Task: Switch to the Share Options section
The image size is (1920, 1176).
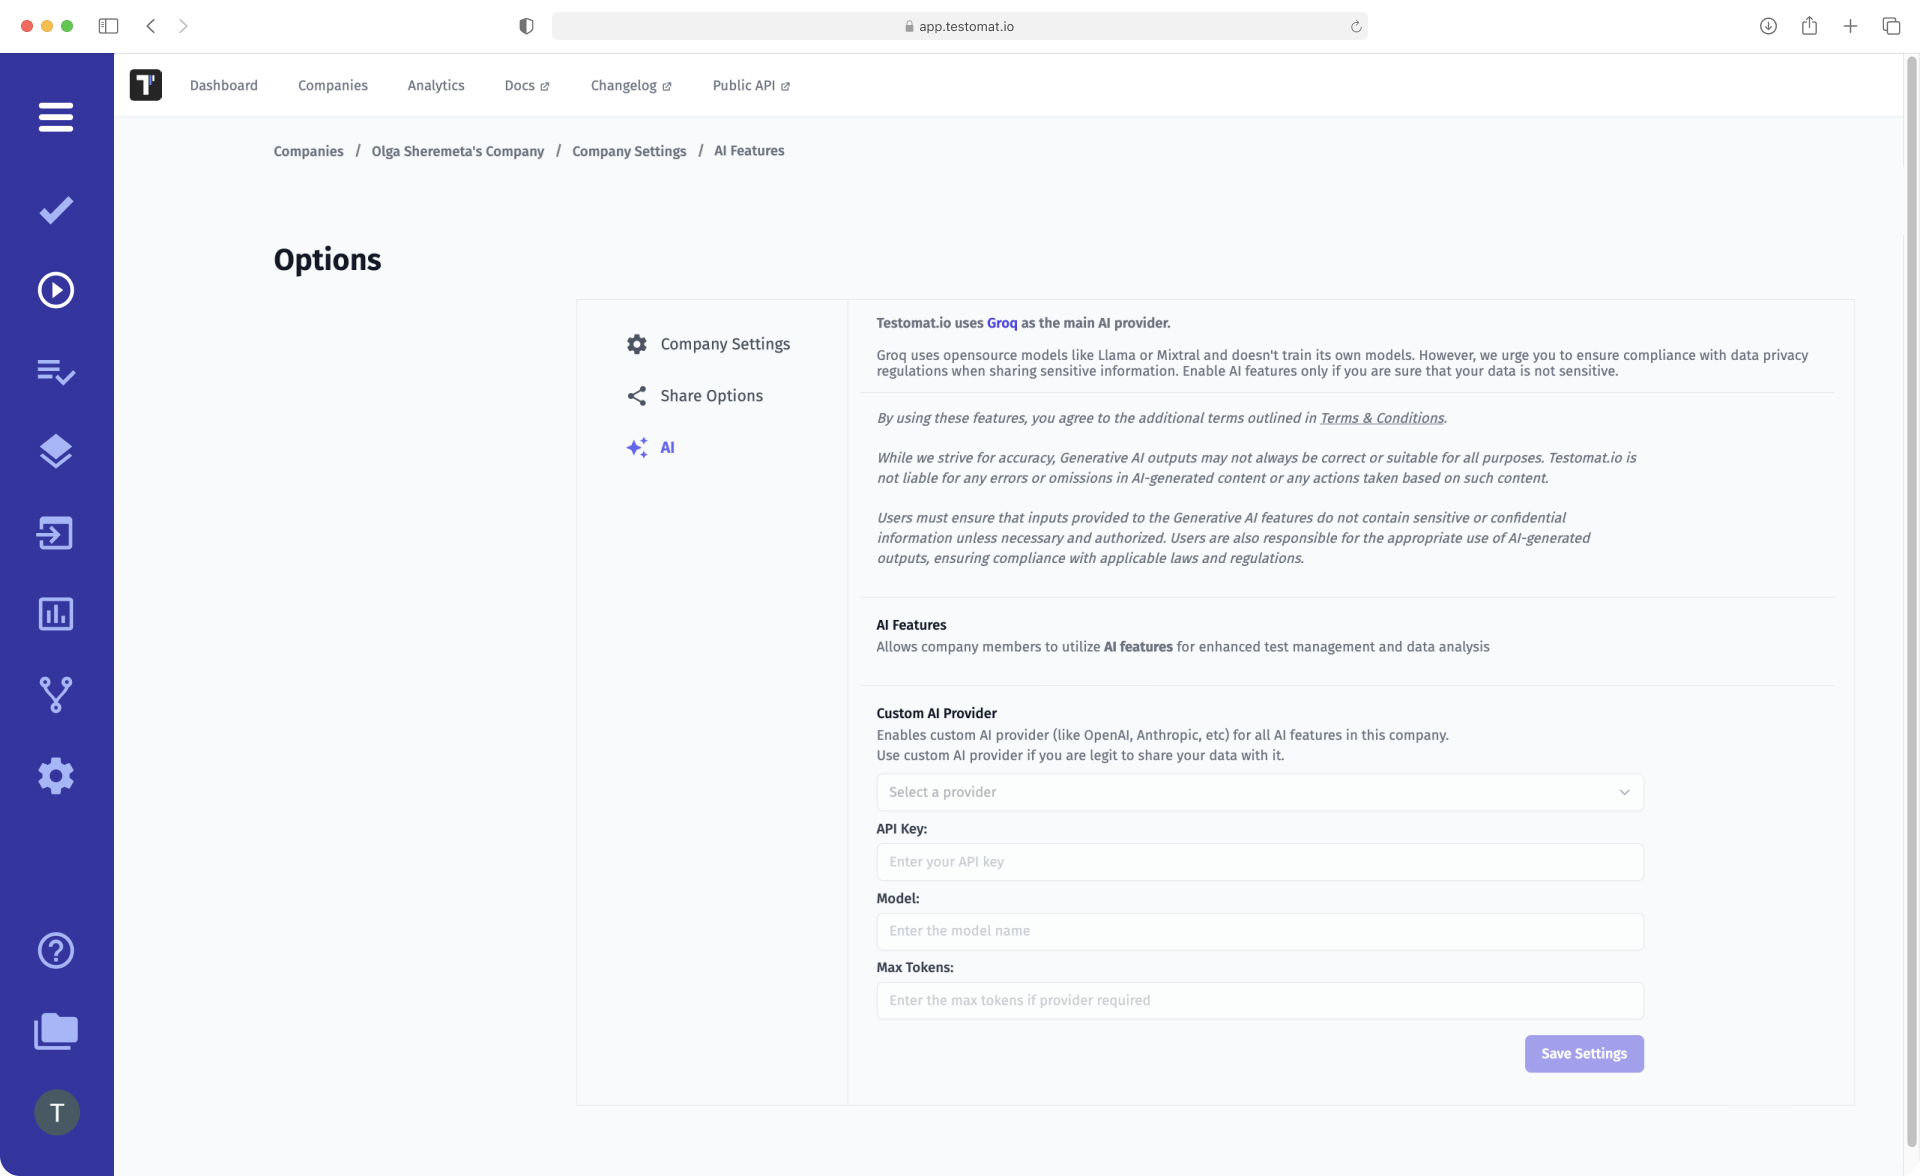Action: tap(710, 395)
